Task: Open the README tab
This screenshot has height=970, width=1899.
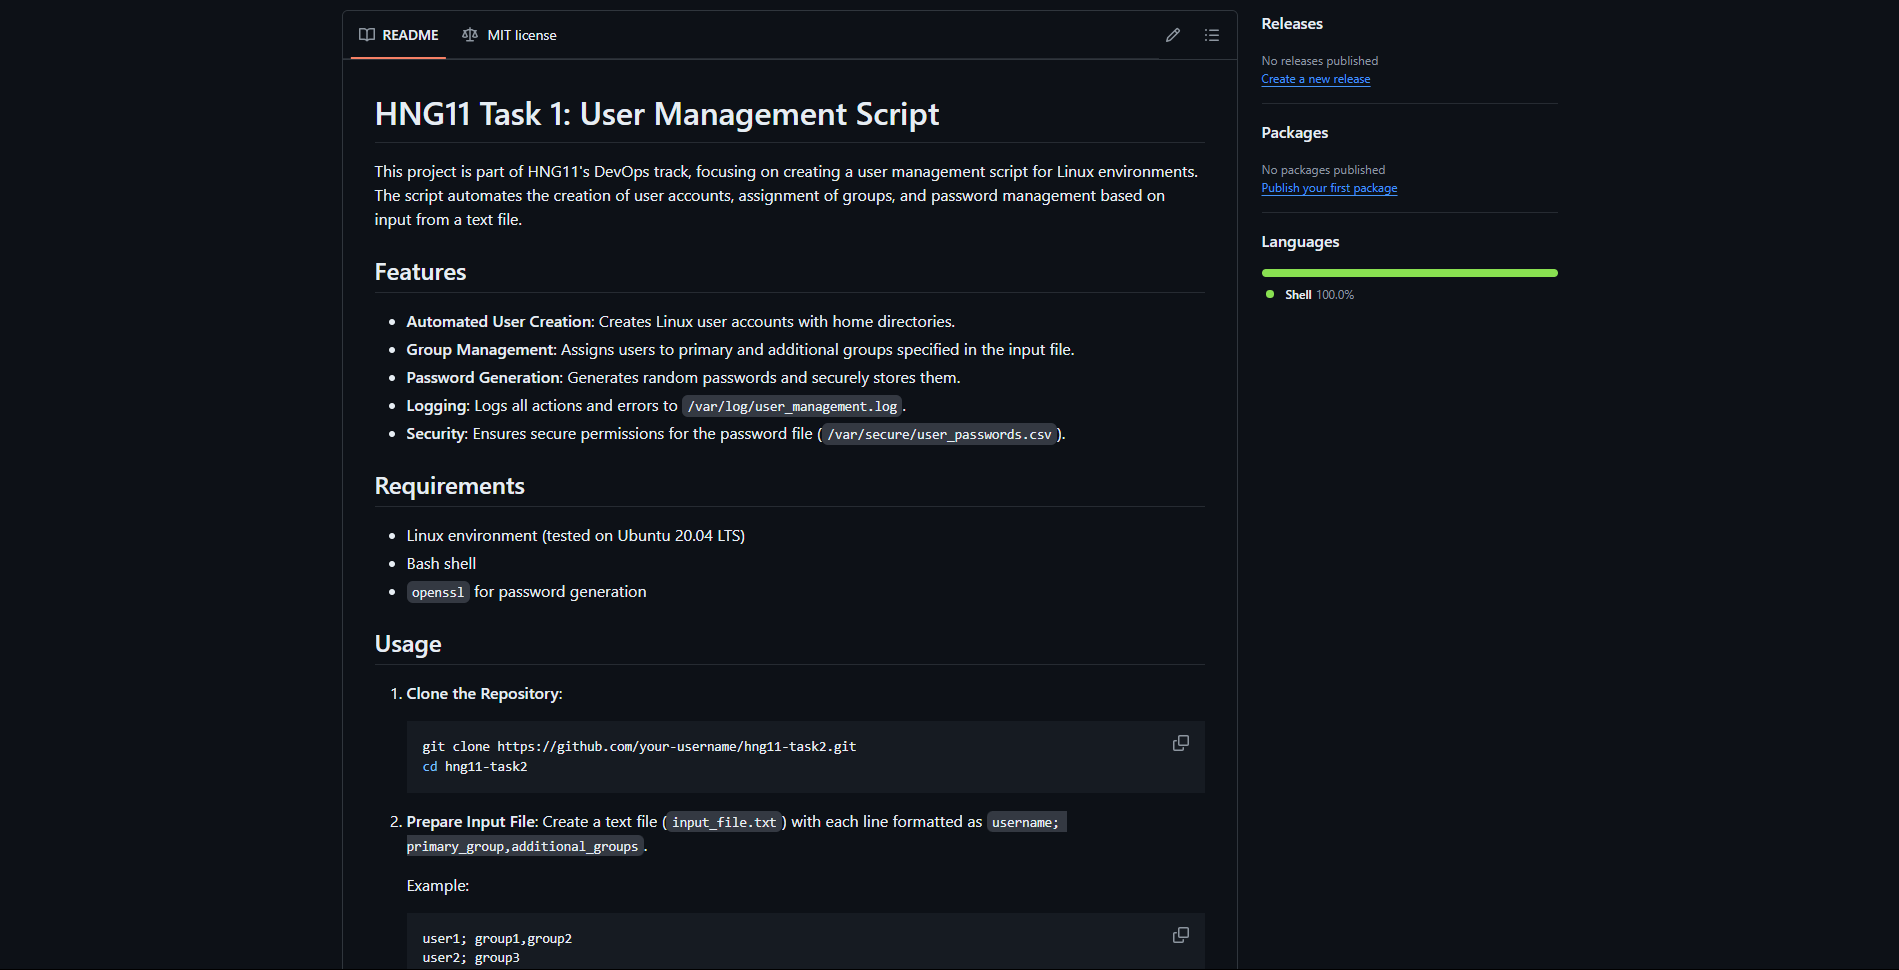Action: (398, 35)
